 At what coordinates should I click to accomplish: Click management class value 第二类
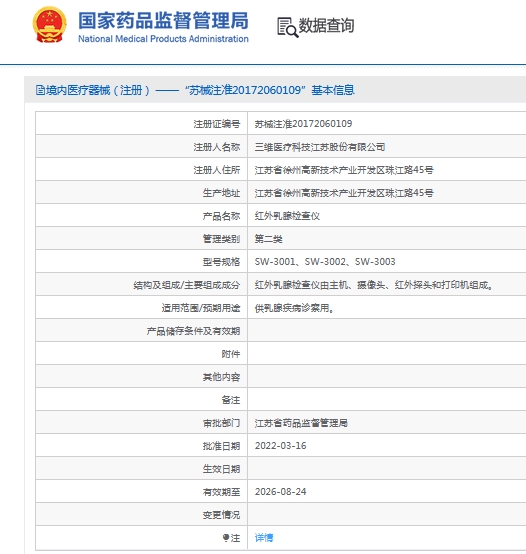click(268, 239)
